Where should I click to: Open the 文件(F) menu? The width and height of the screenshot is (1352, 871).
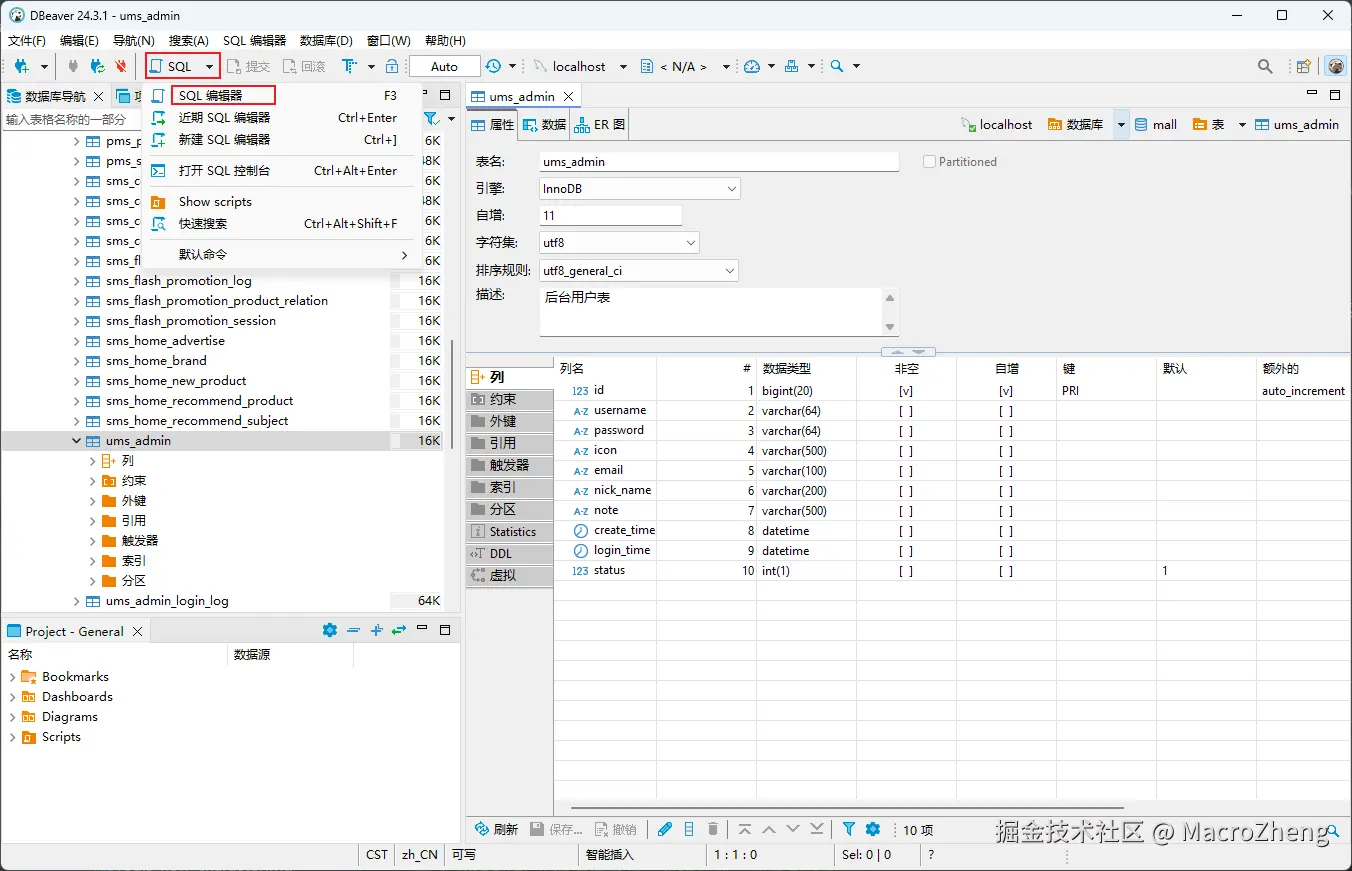(x=27, y=41)
